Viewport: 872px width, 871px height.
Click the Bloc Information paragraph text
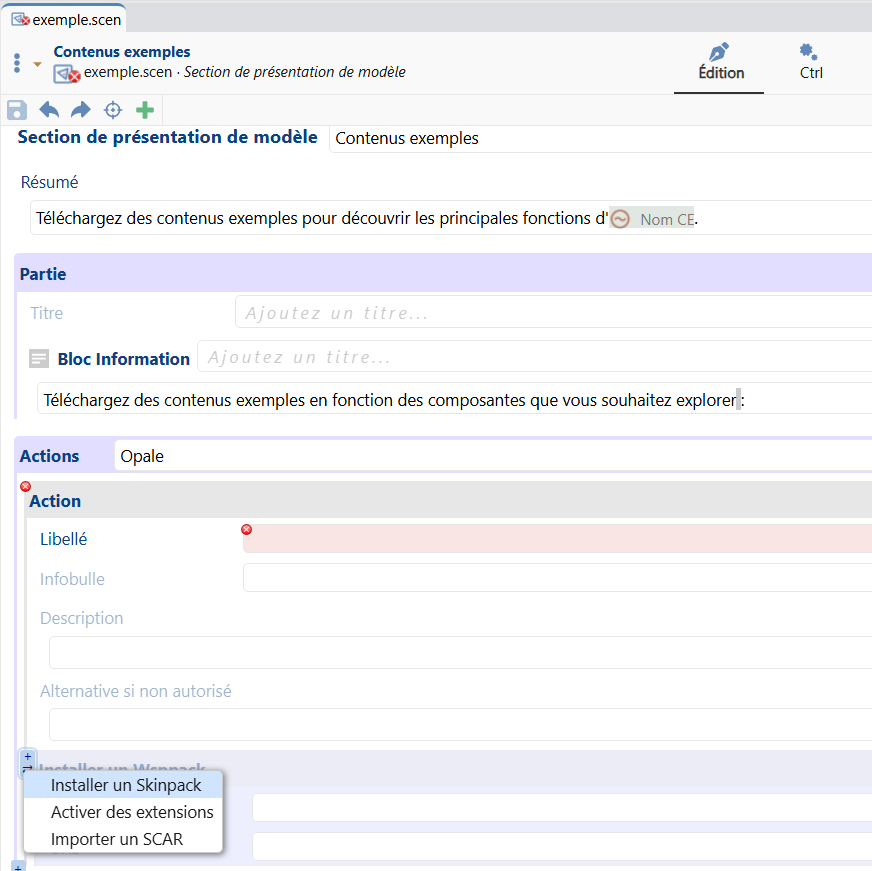(x=394, y=400)
